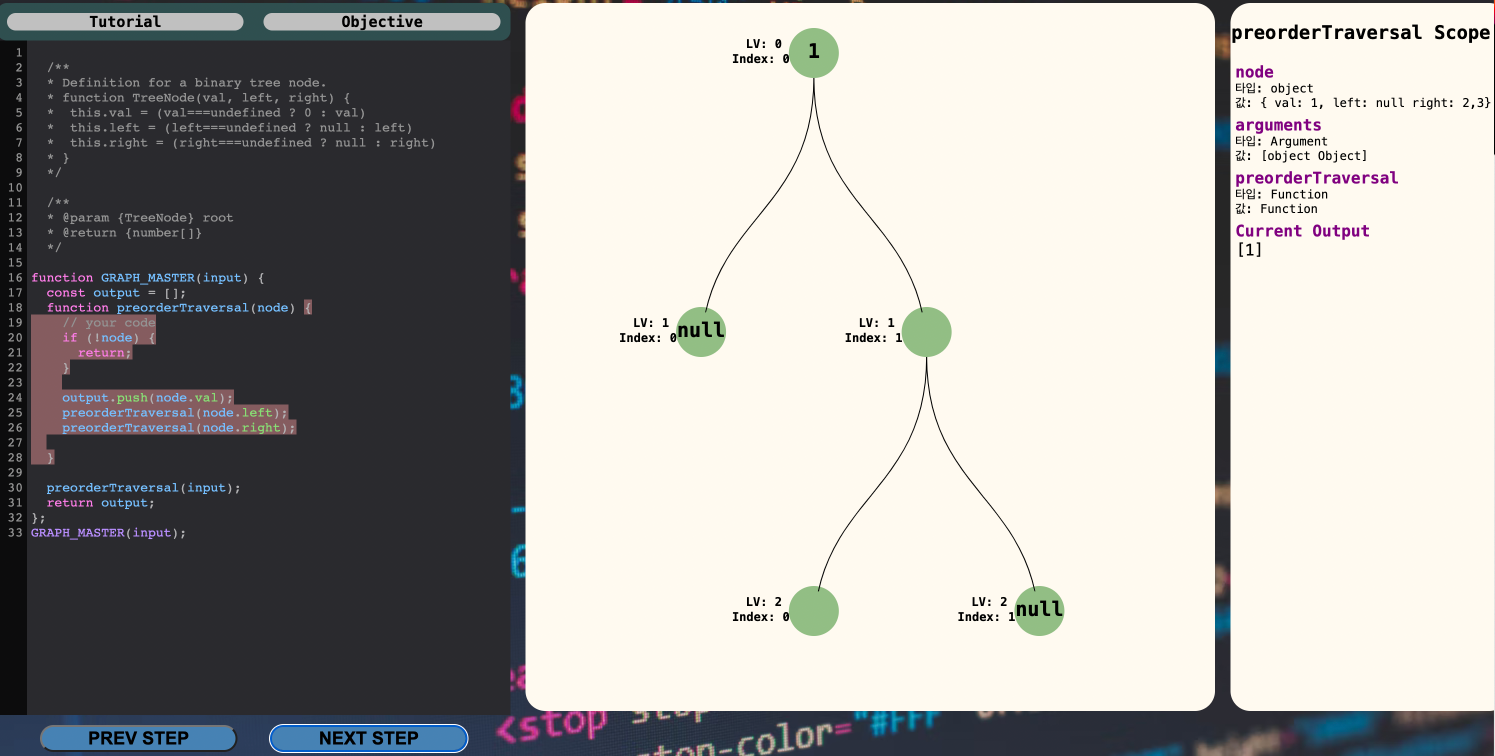Click the green node at LV 2 Index 0
This screenshot has height=756, width=1495.
point(813,611)
